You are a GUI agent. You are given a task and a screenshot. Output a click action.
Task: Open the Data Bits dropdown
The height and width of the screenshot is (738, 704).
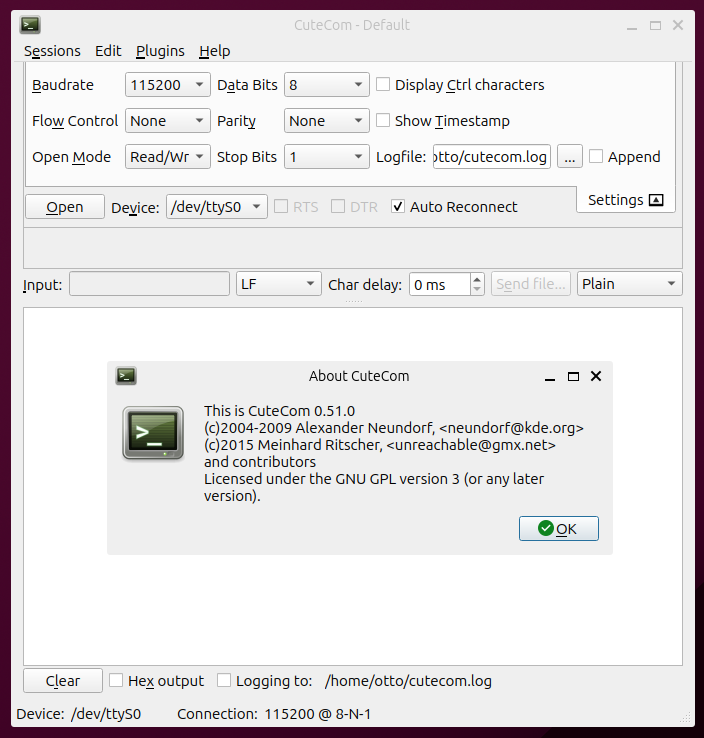point(327,85)
